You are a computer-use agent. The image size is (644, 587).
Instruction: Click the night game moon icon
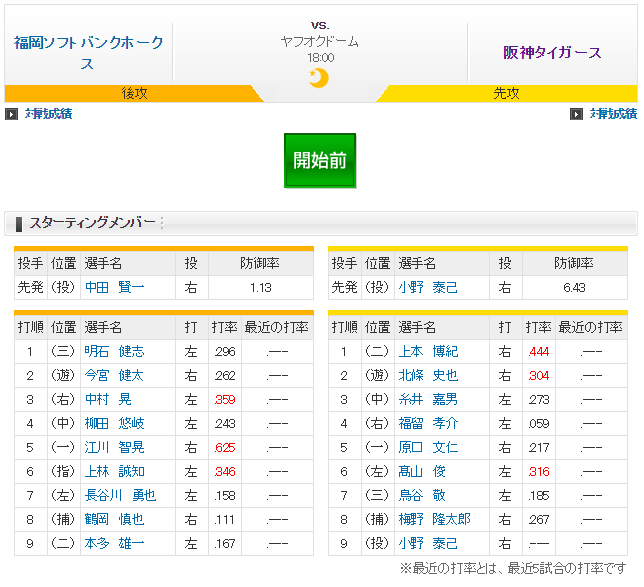(319, 78)
